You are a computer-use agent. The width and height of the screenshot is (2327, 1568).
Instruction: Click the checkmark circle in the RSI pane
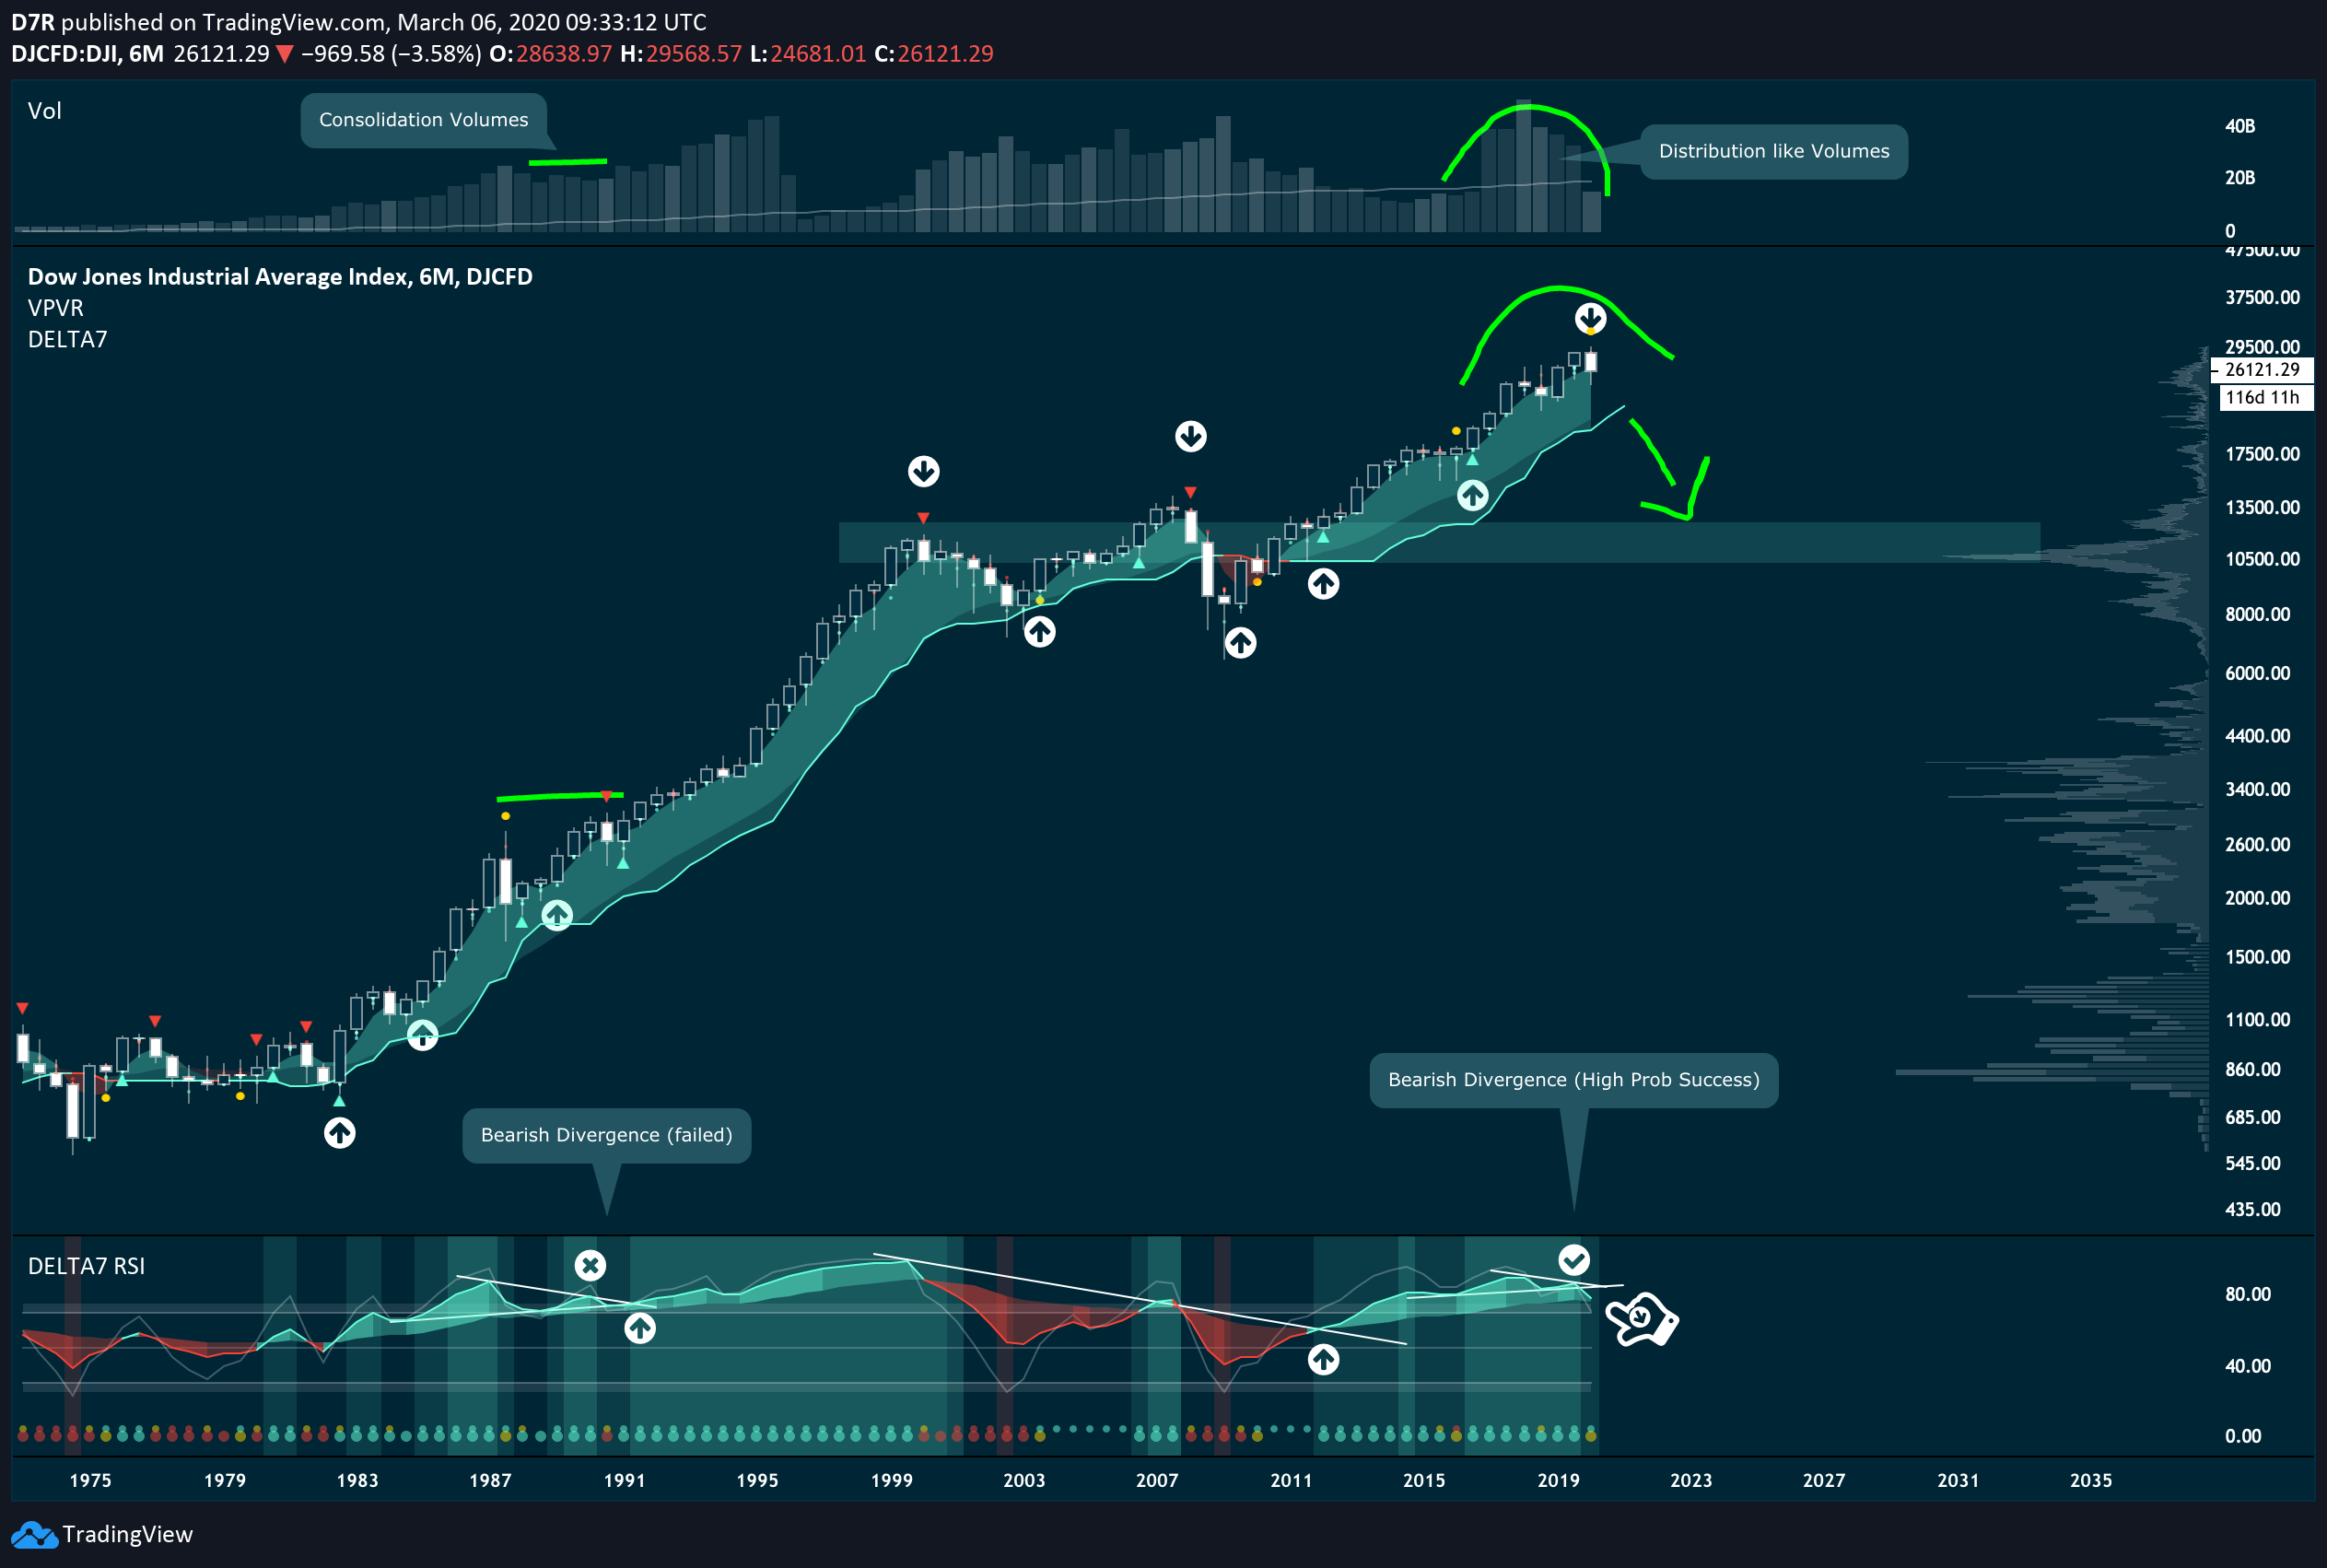[1574, 1259]
